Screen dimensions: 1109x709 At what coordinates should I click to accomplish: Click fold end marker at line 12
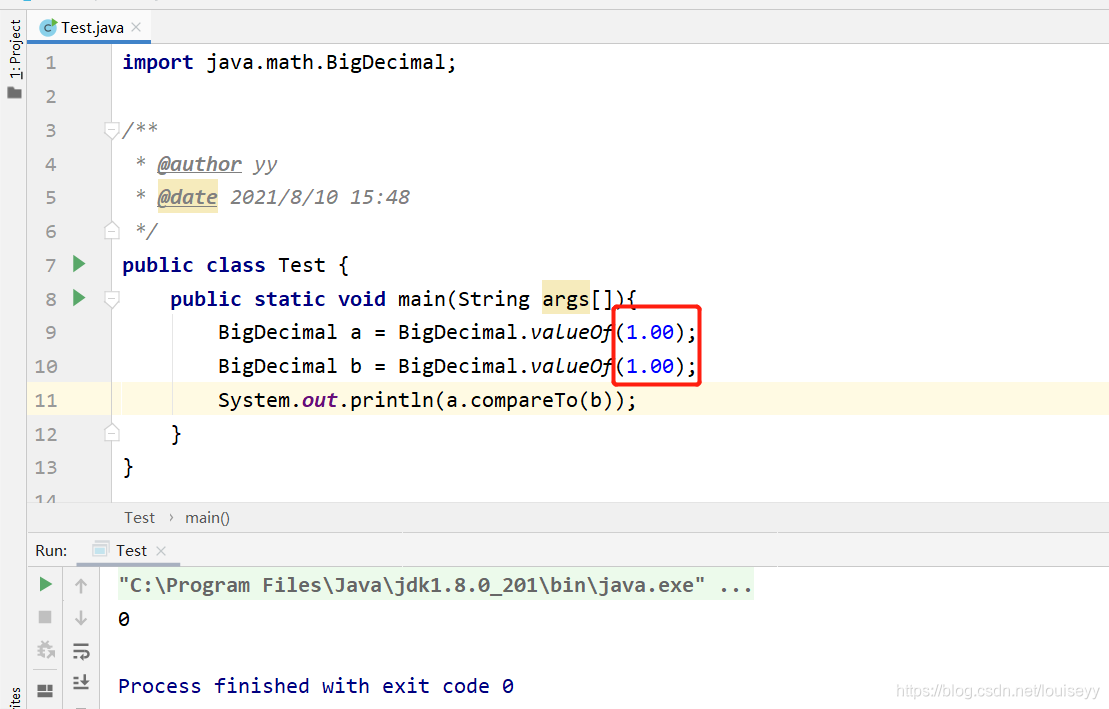tap(111, 433)
